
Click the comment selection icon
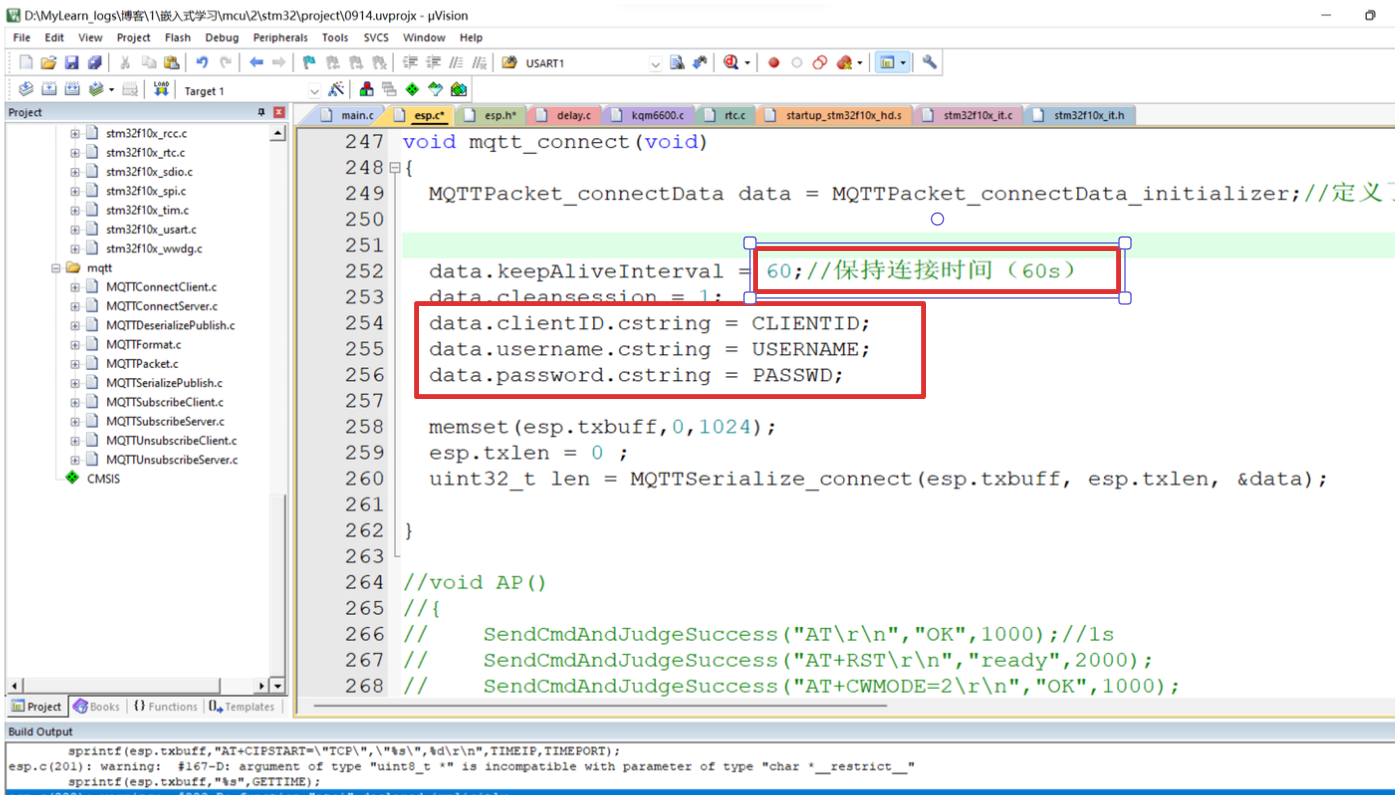click(456, 62)
